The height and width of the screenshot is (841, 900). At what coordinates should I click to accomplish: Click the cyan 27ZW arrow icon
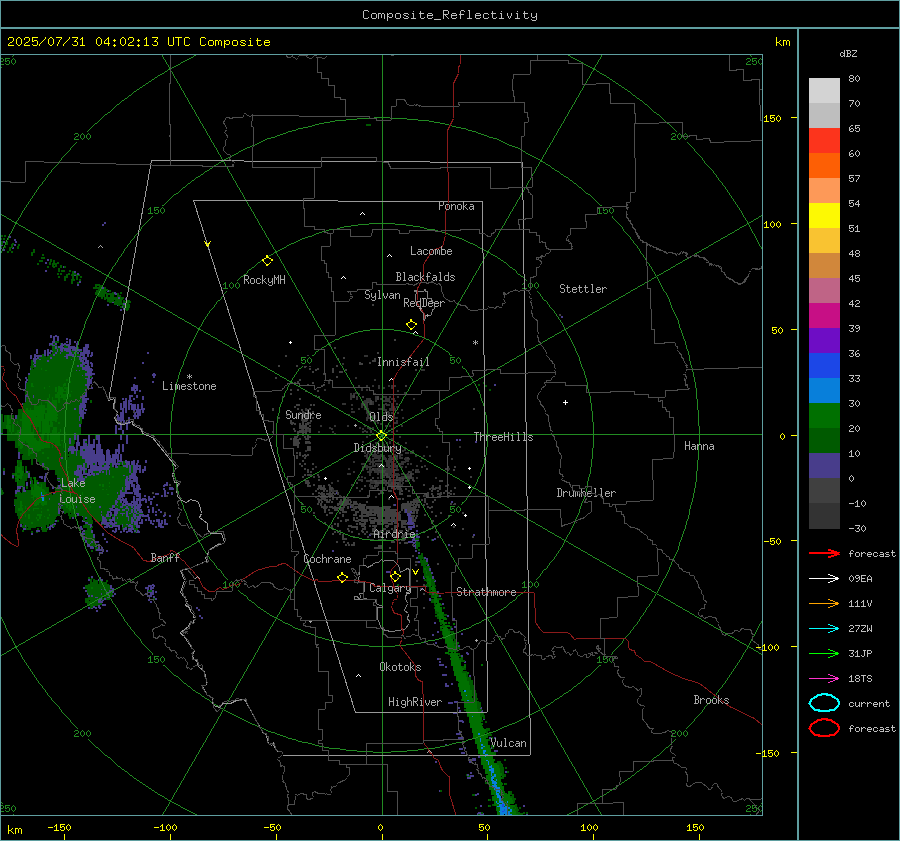[824, 629]
